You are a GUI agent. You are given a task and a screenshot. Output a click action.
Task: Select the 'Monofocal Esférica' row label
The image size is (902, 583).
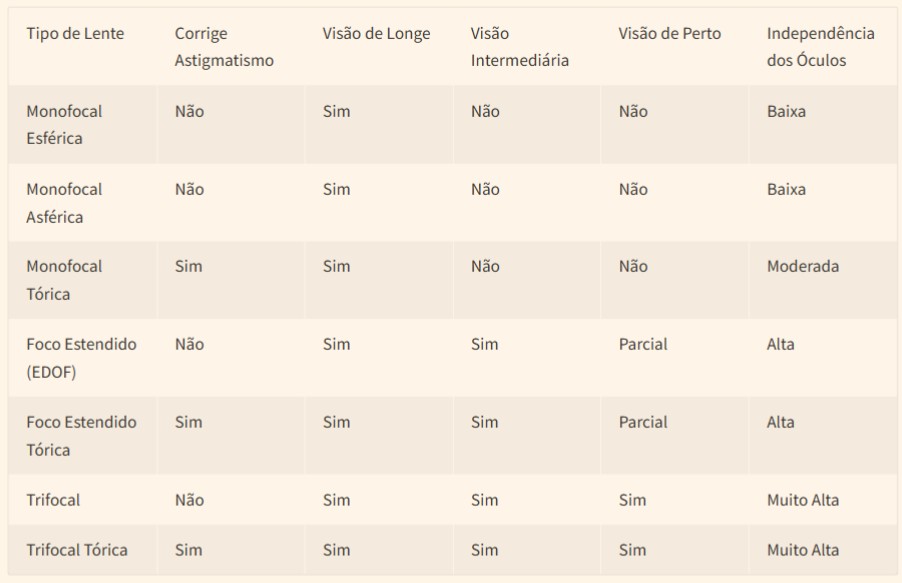pos(64,125)
